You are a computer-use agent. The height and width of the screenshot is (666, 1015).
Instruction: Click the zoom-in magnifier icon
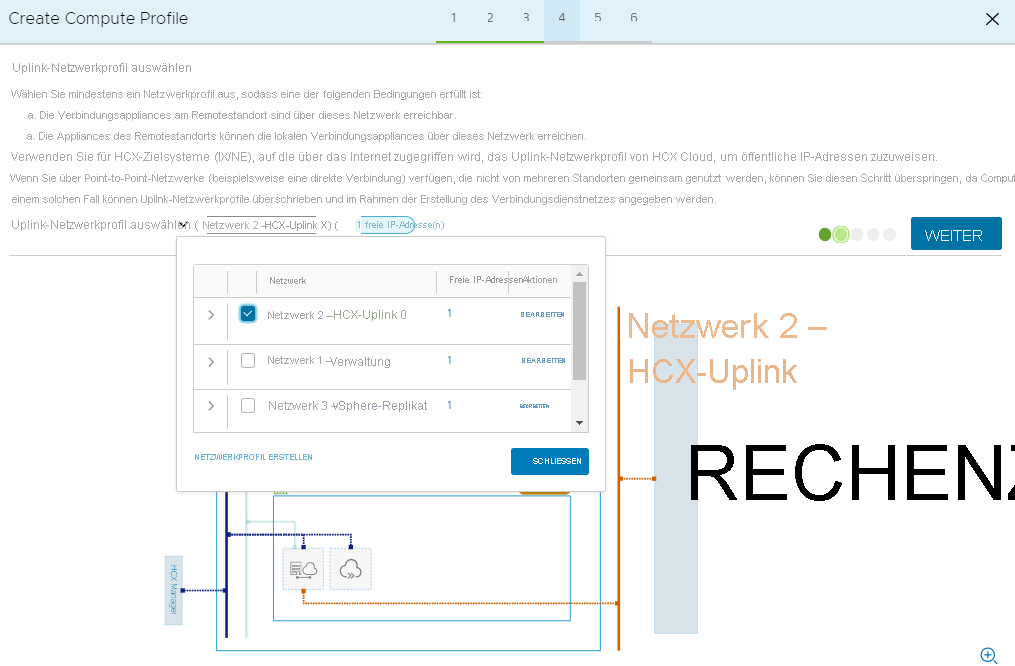click(x=988, y=655)
